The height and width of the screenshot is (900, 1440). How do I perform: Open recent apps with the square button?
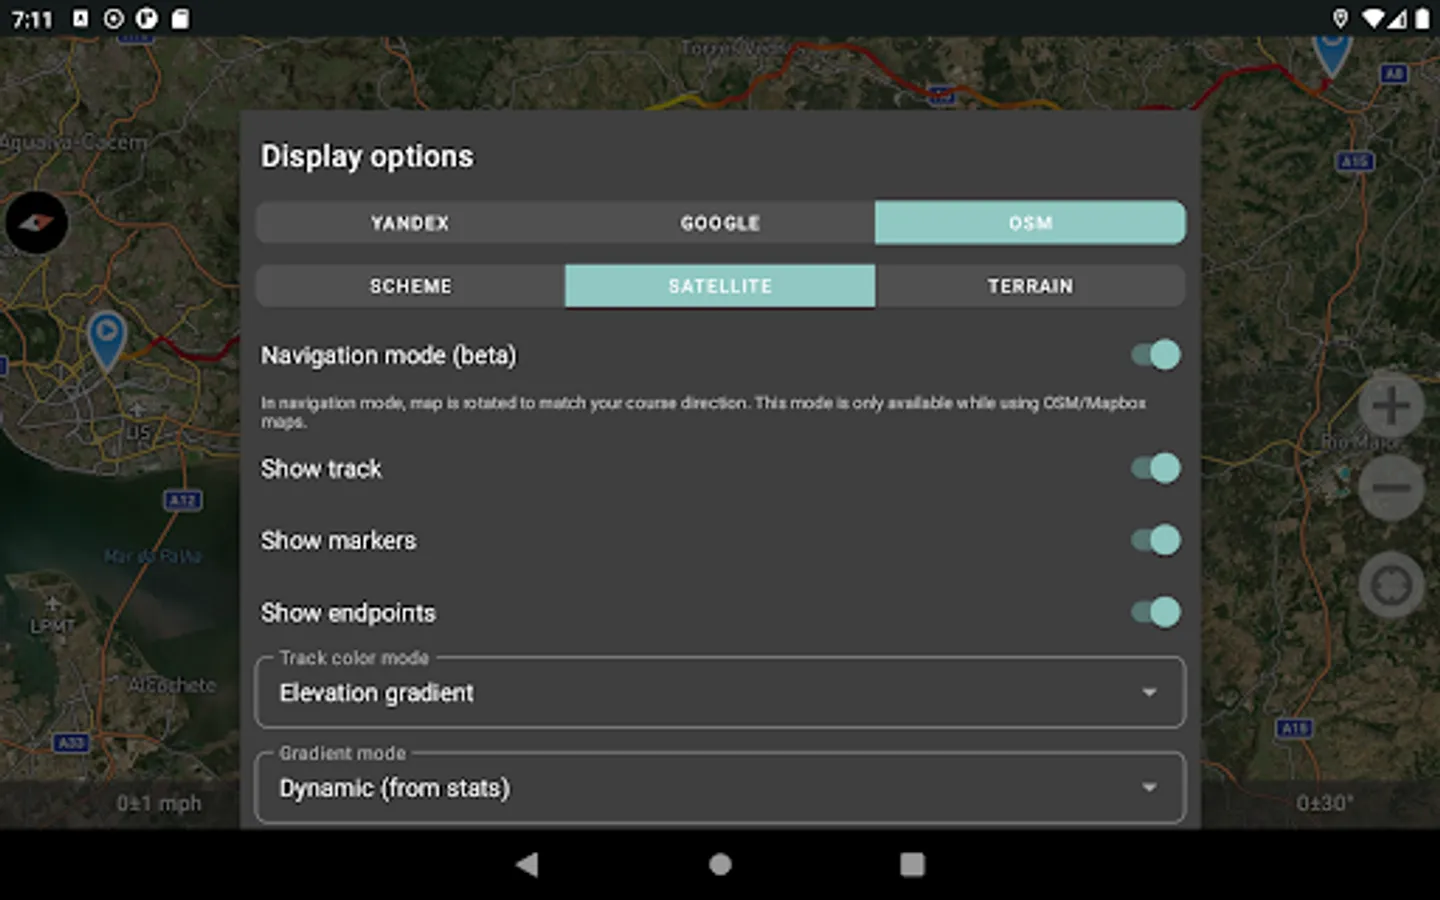912,864
